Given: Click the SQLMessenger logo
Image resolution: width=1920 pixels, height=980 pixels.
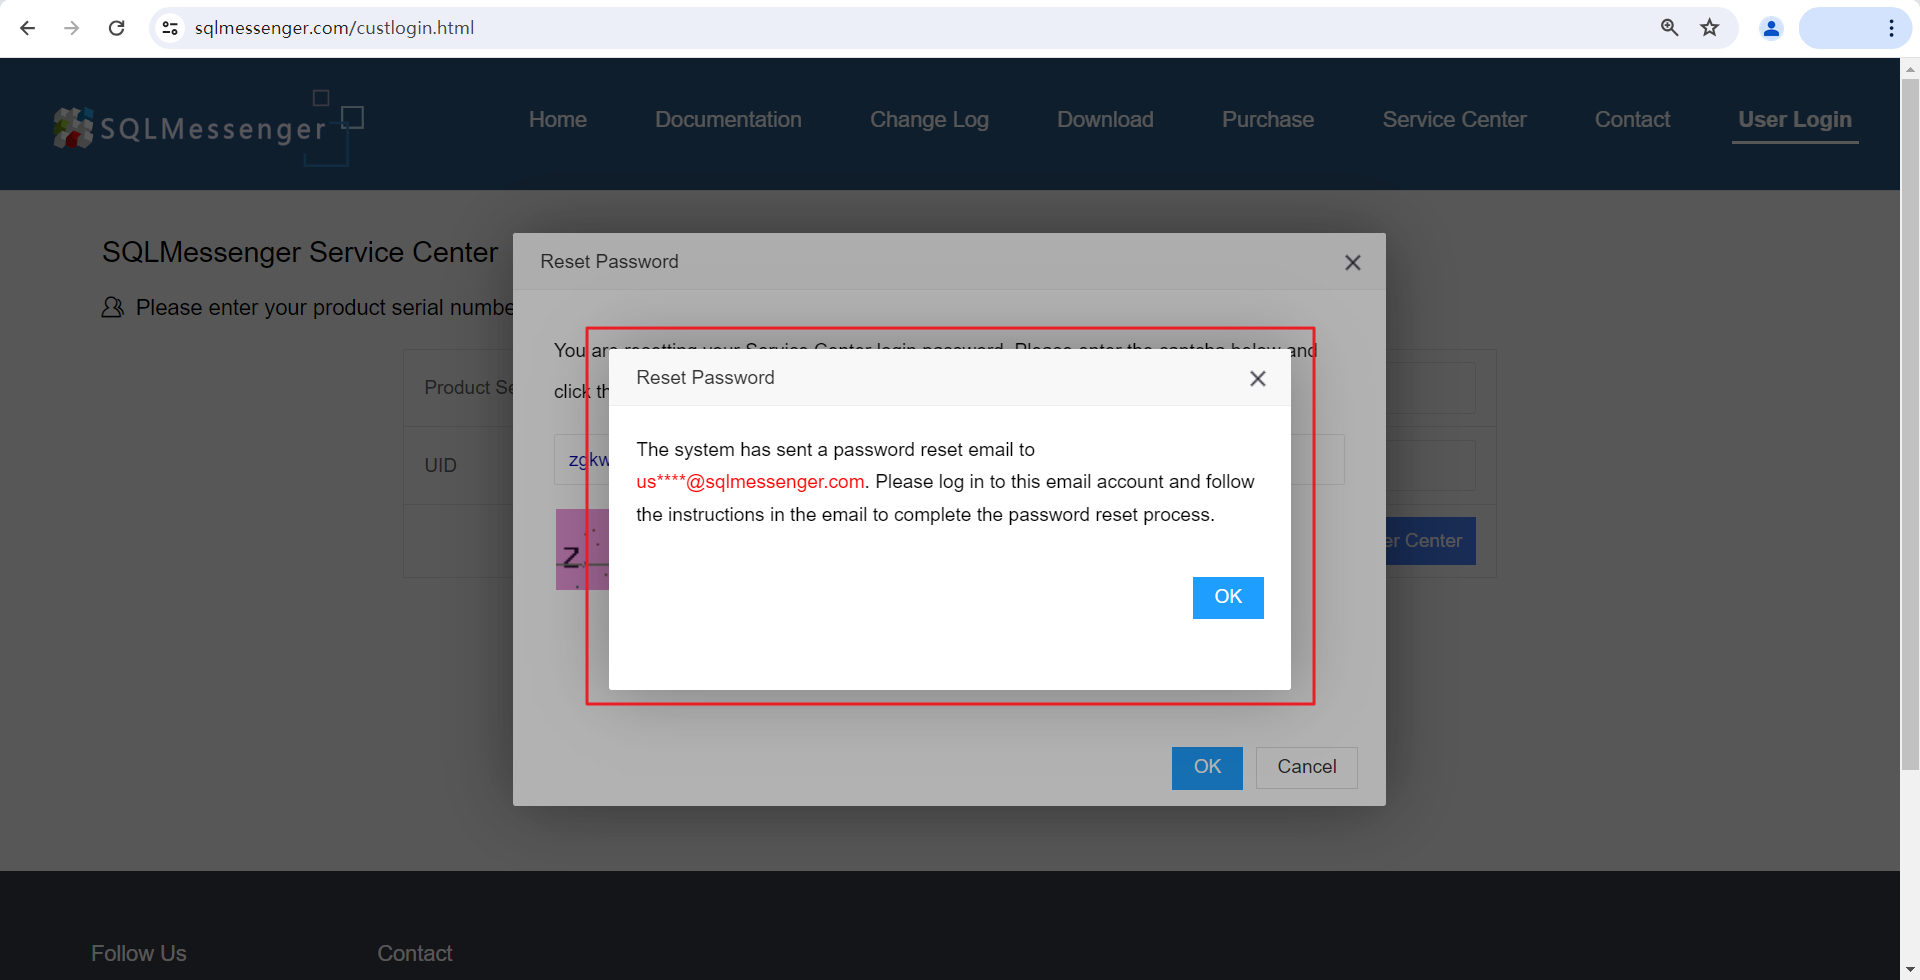Looking at the screenshot, I should click(x=208, y=128).
